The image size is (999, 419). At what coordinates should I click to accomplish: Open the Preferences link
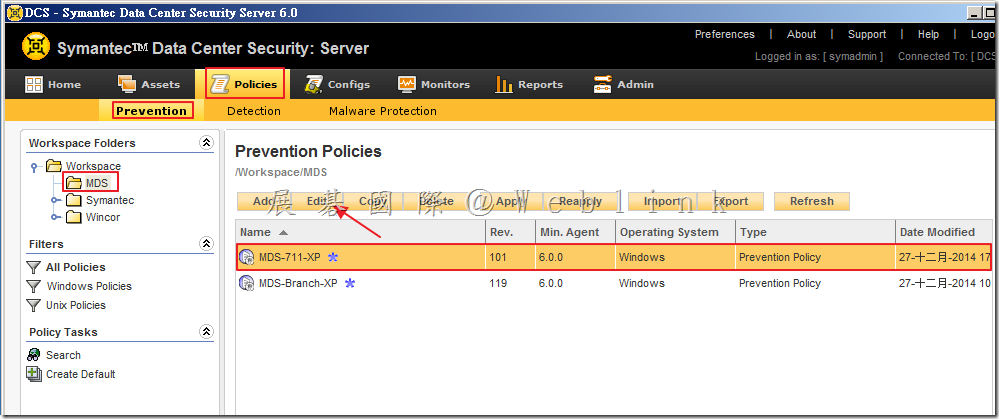[x=724, y=34]
